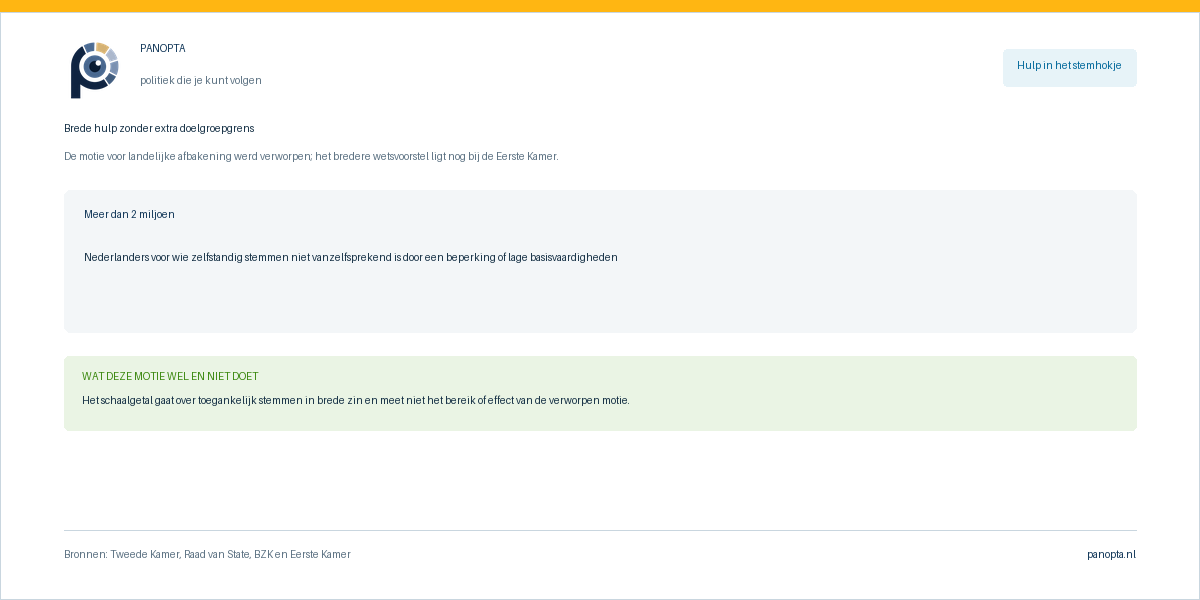Click the 'Bronnen:' label in the footer
1200x600 pixels.
coord(85,554)
